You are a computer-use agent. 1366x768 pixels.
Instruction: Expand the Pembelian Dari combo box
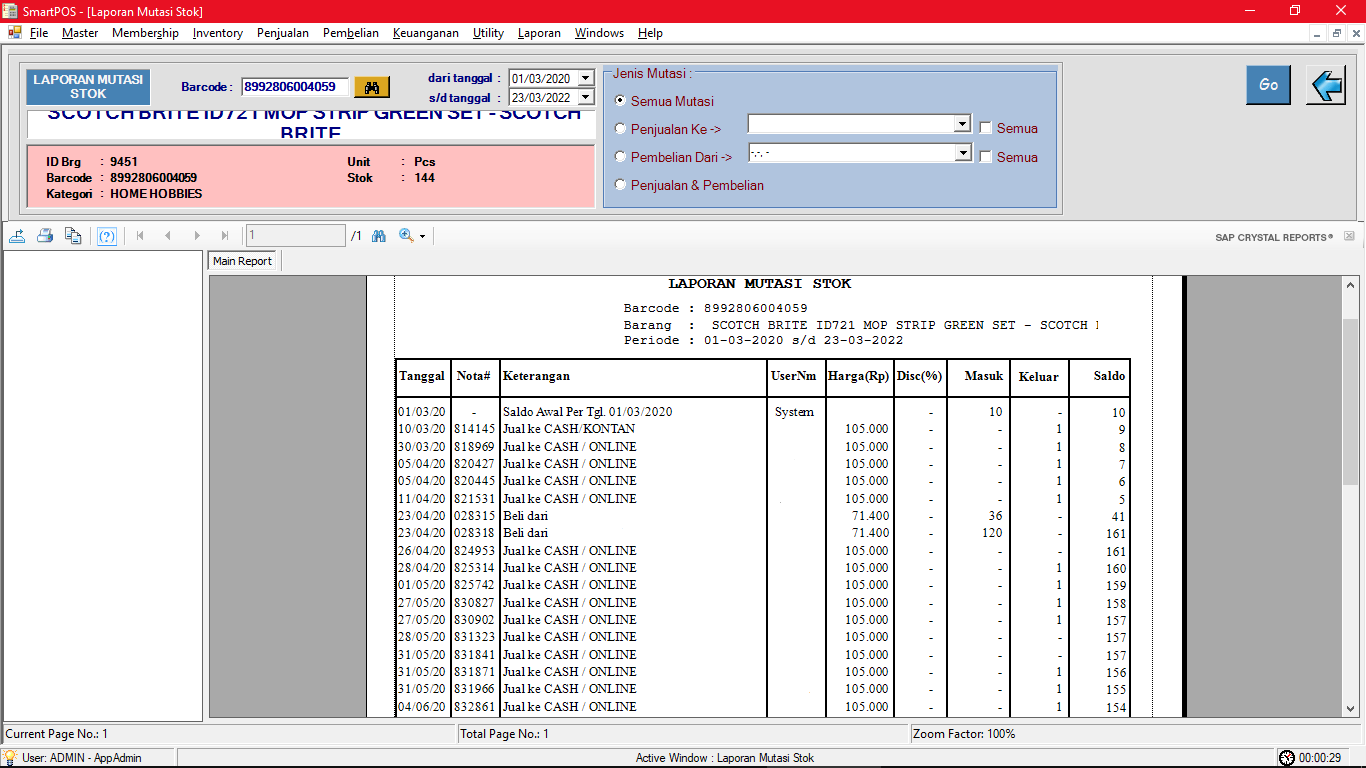coord(963,153)
